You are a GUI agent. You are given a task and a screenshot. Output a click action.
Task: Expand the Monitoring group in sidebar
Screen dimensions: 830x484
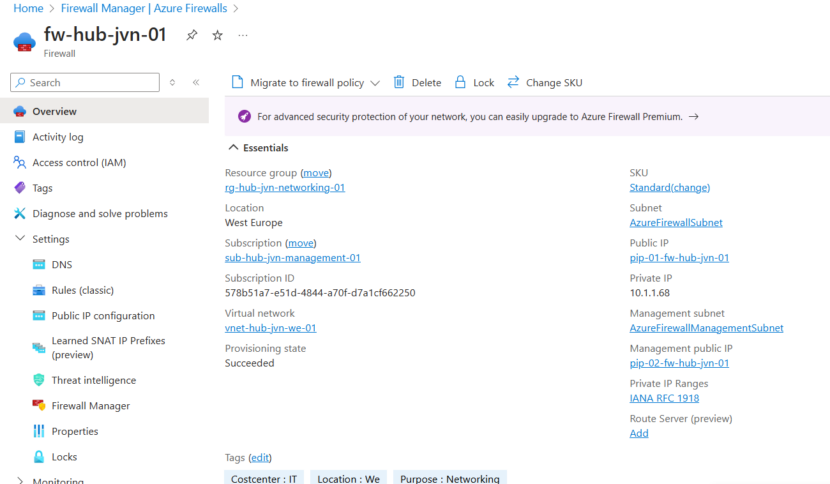point(20,480)
